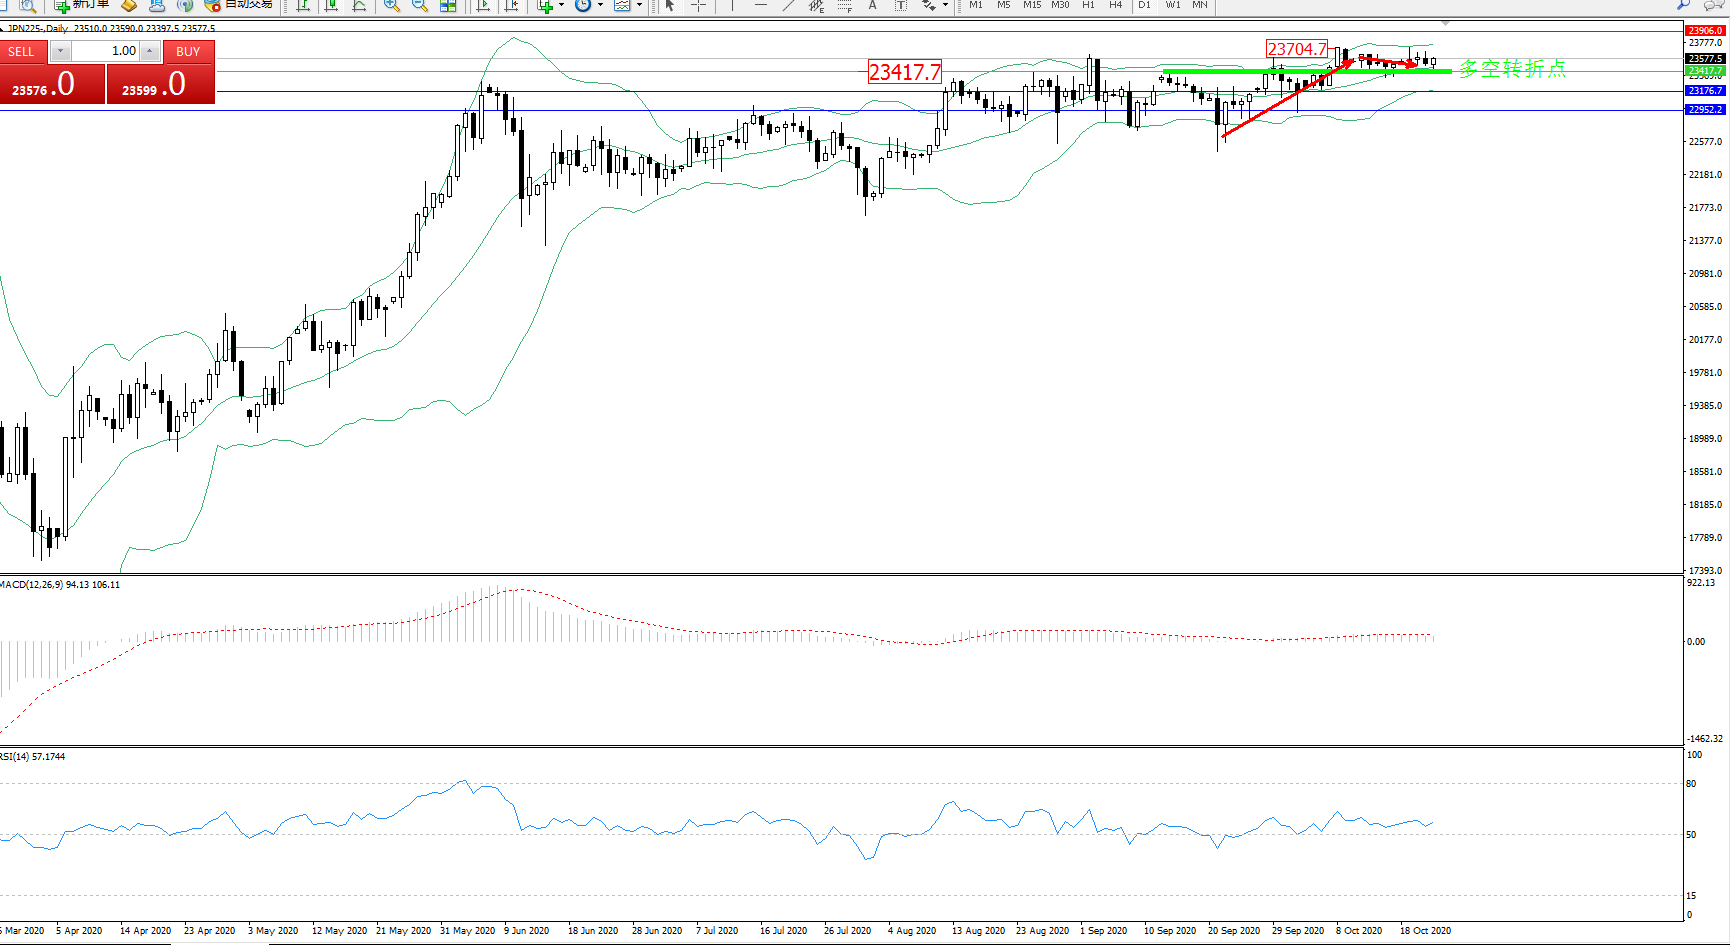Click the chart shift triangle marker
The height and width of the screenshot is (945, 1730).
point(1445,23)
